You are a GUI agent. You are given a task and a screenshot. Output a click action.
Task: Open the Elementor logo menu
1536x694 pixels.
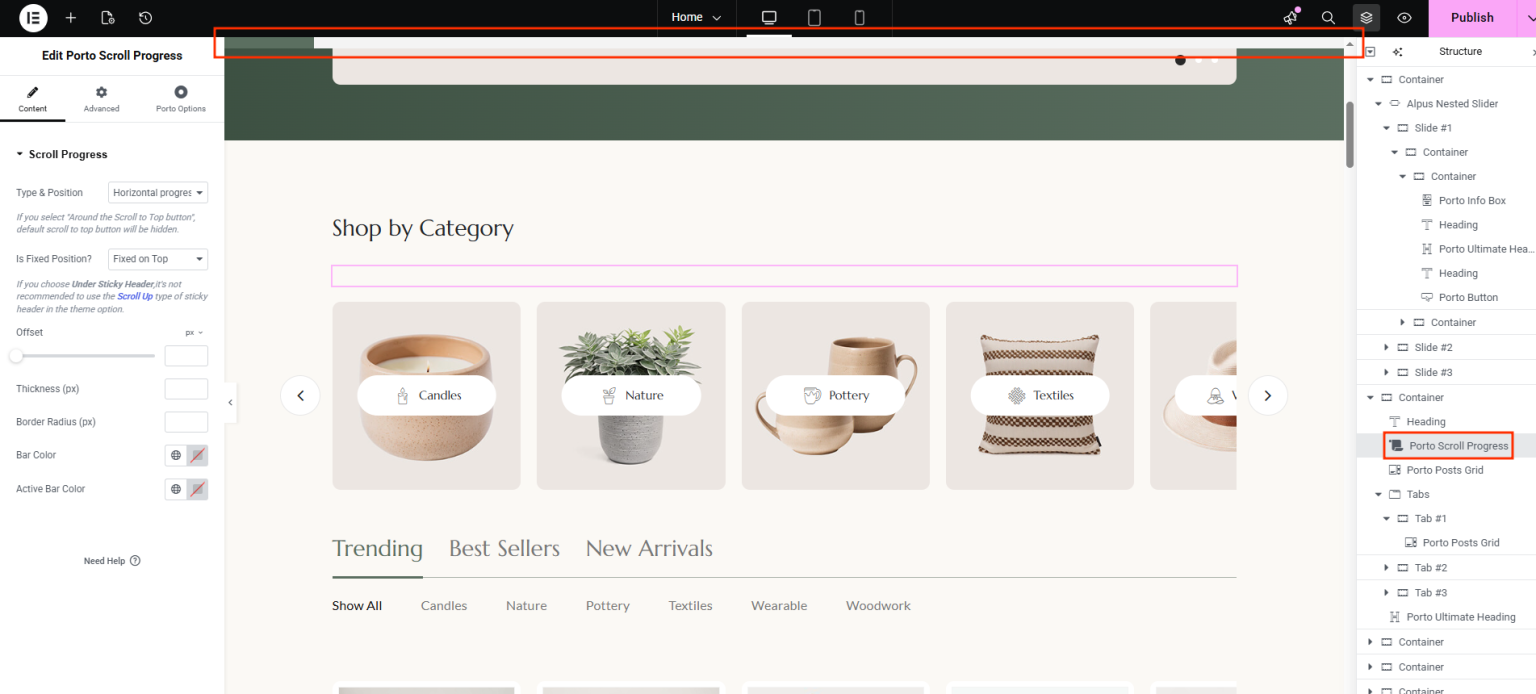(x=33, y=18)
